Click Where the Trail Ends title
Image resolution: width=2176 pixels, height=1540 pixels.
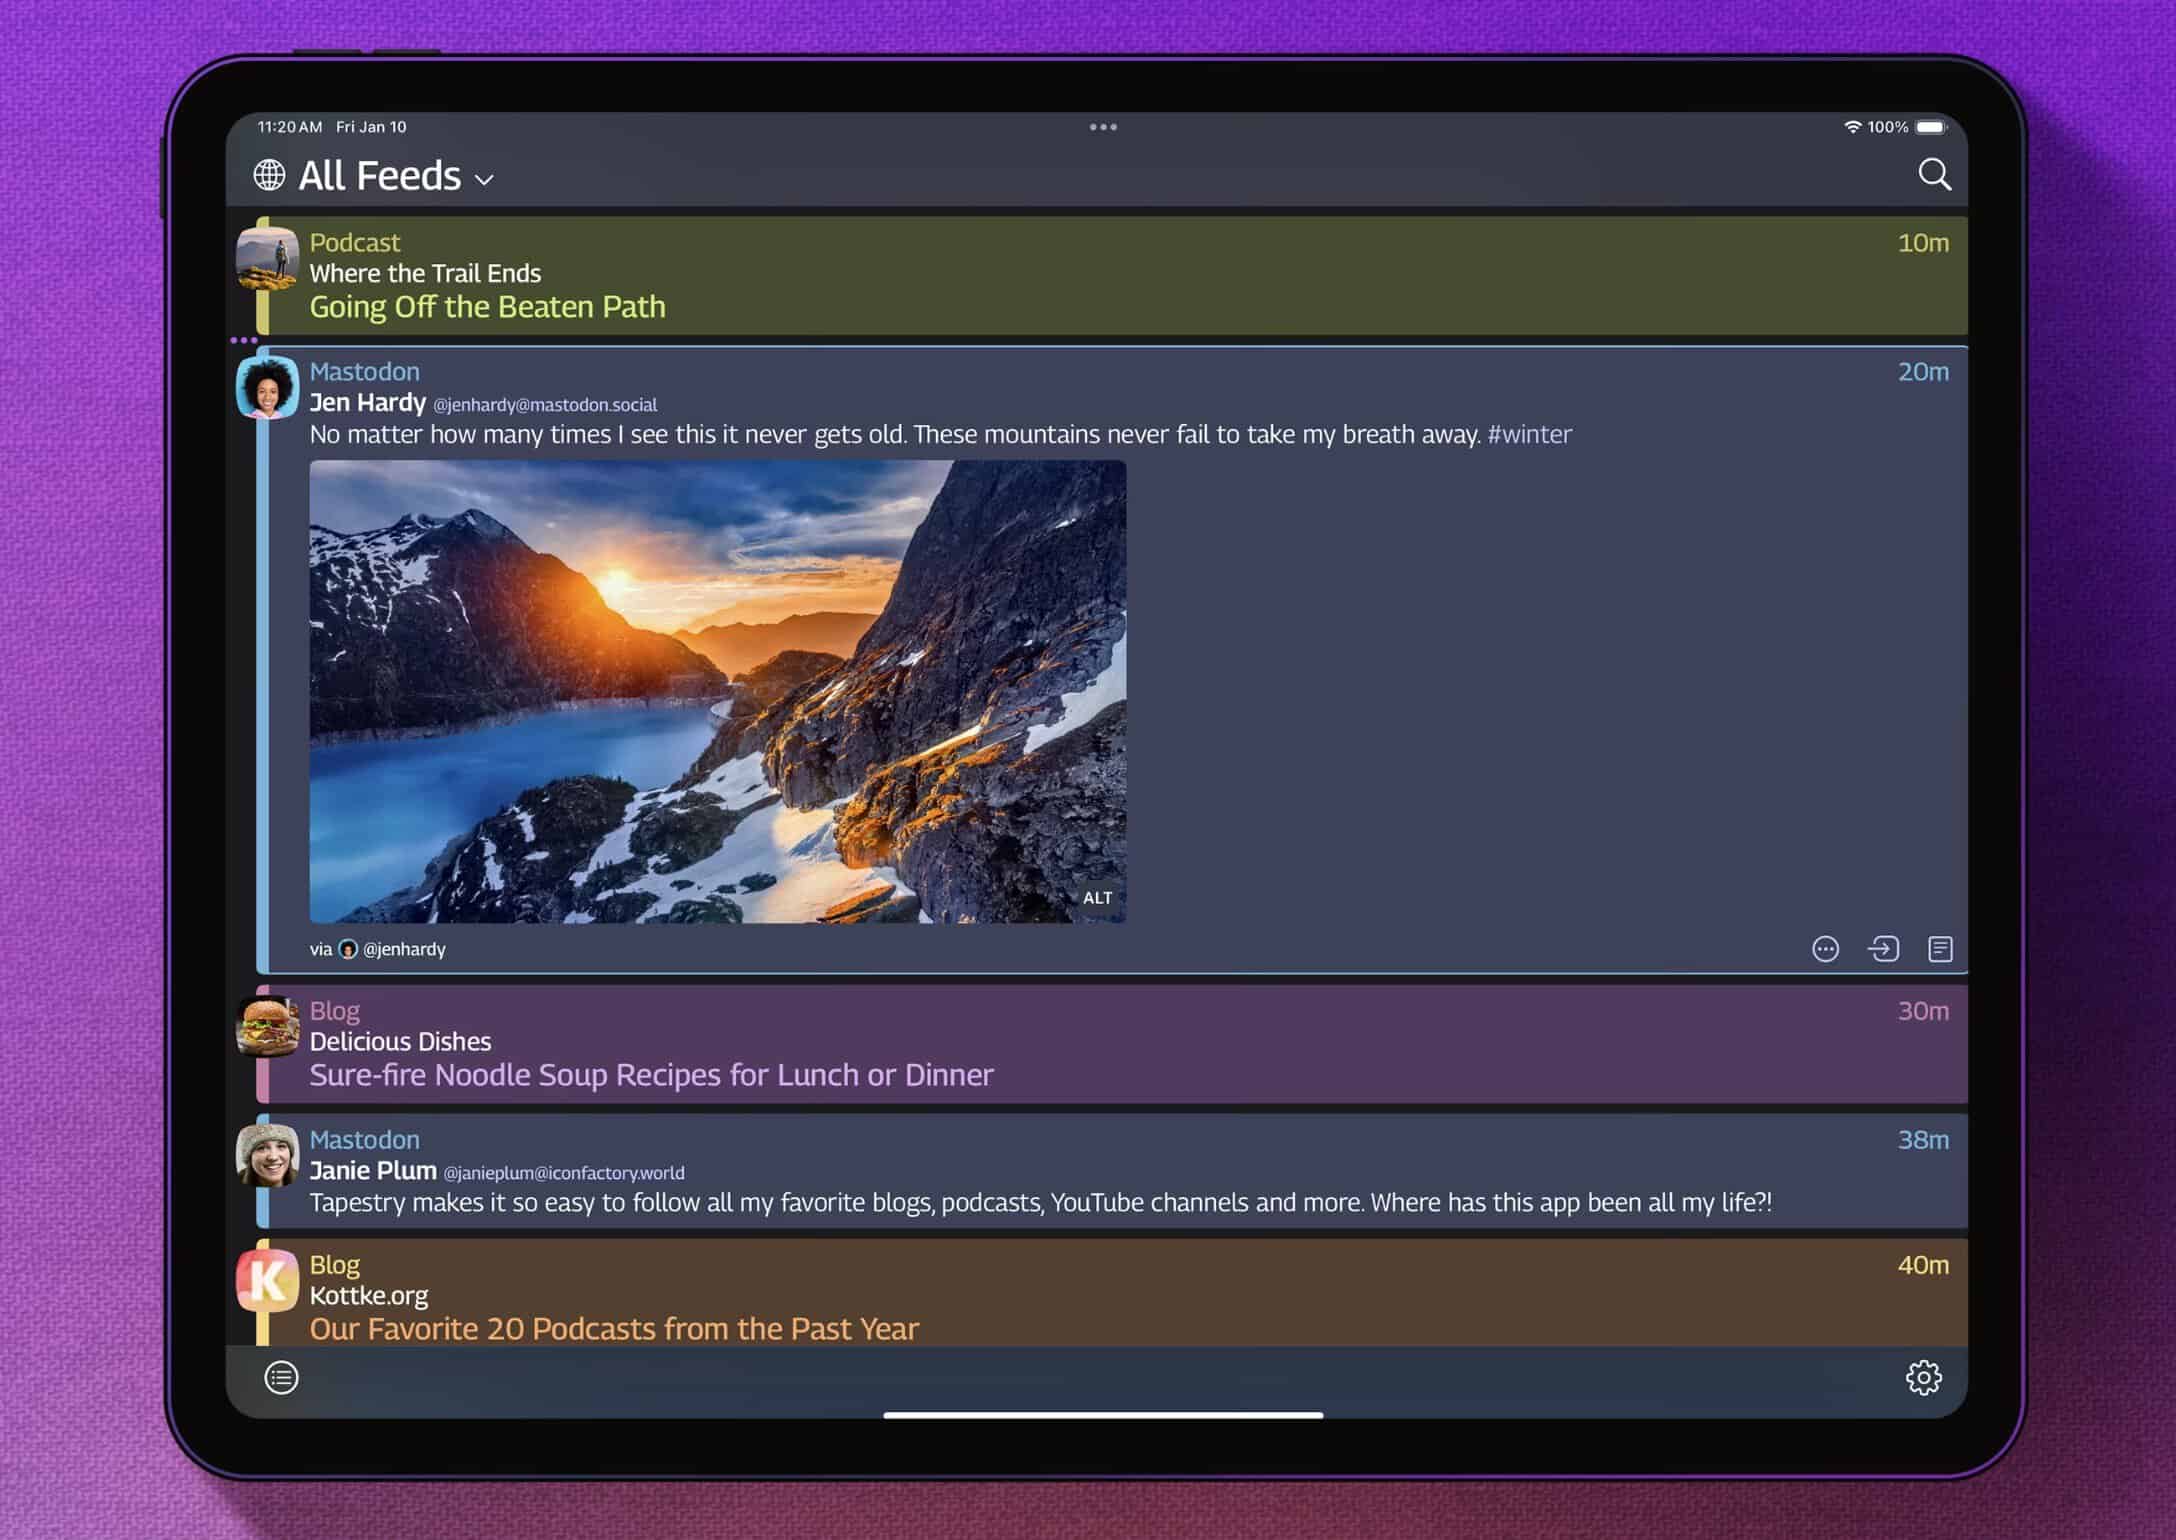[x=425, y=274]
